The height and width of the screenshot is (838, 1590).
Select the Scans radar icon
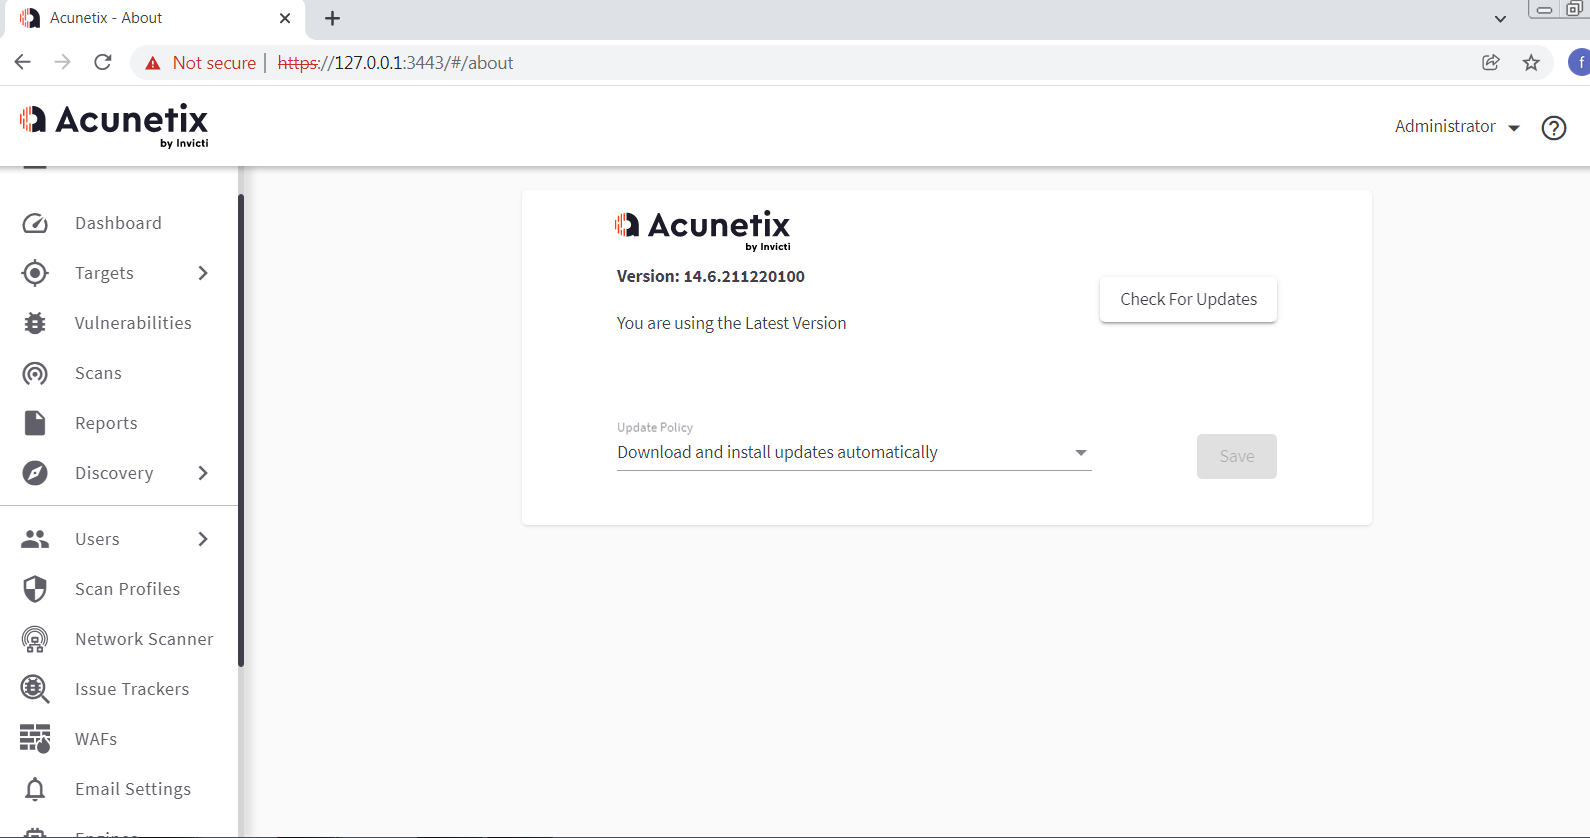click(35, 373)
